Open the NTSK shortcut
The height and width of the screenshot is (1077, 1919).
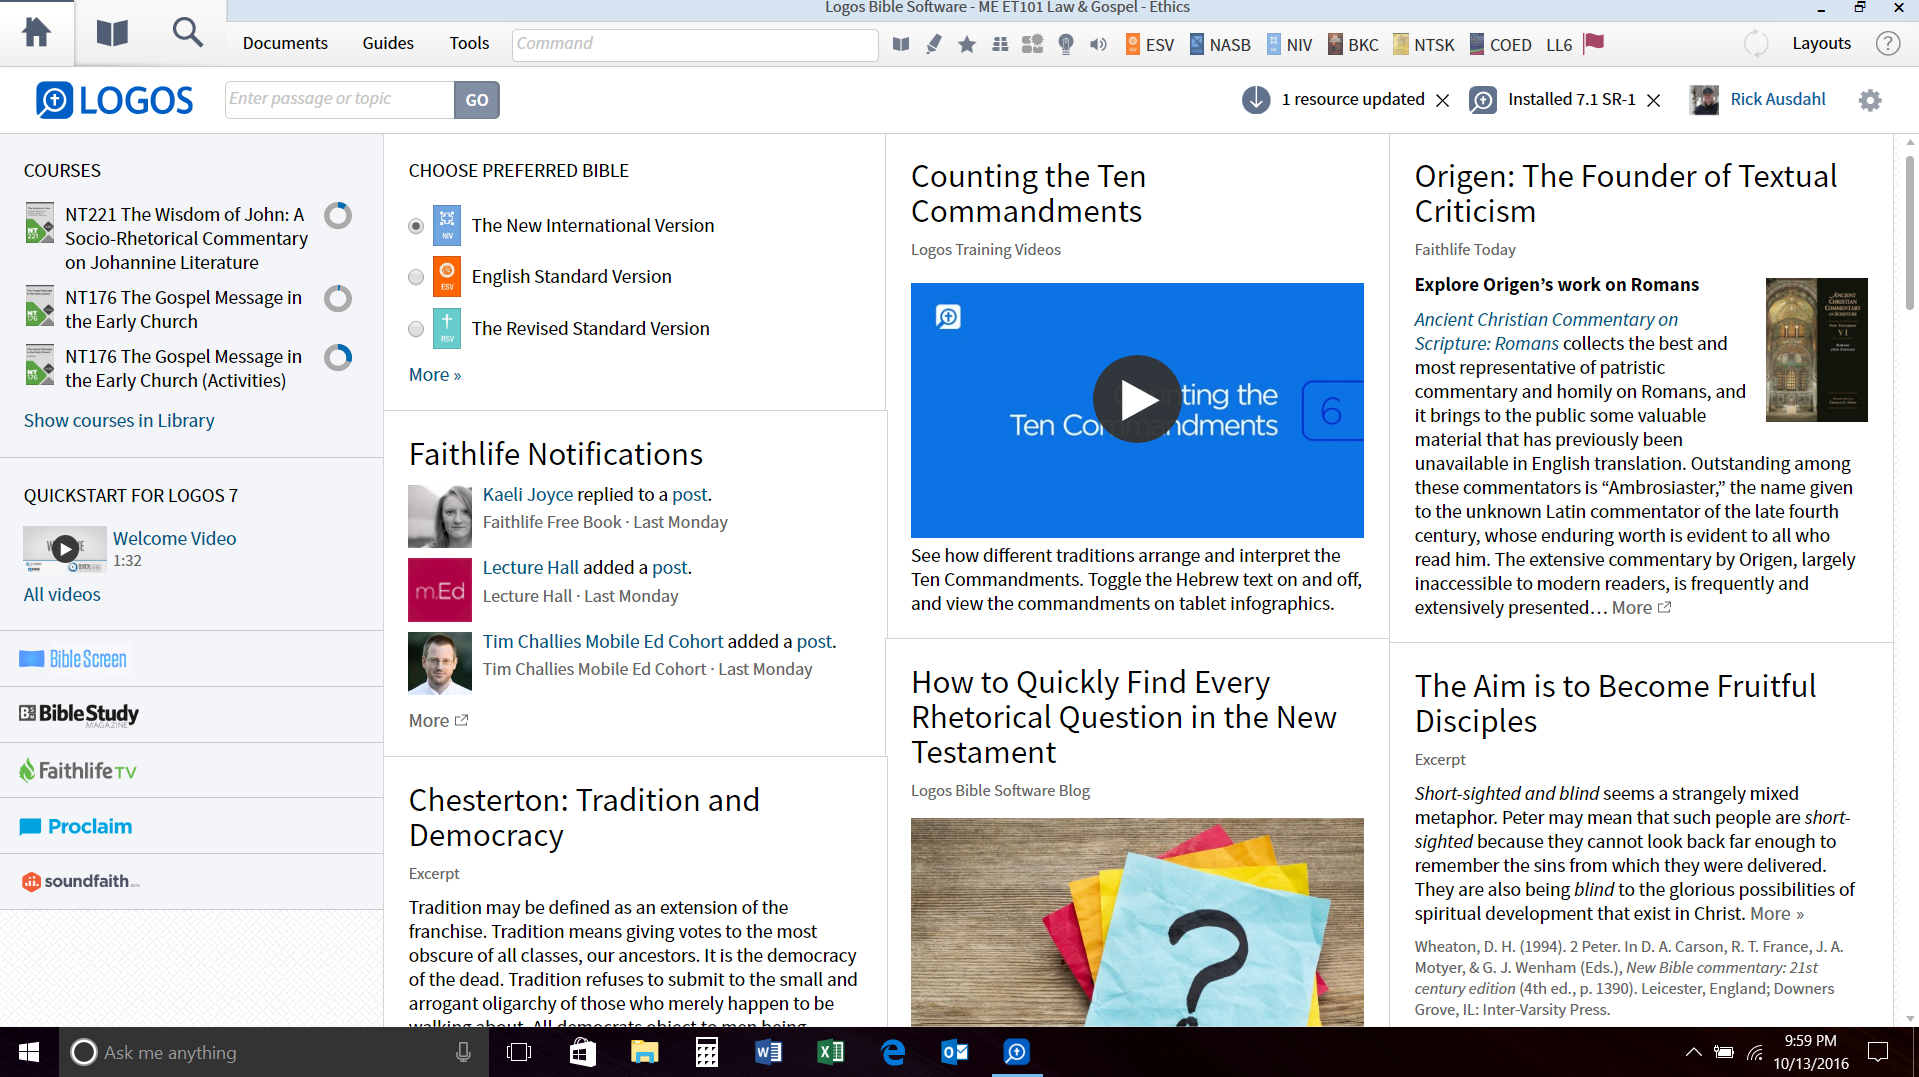pos(1424,44)
